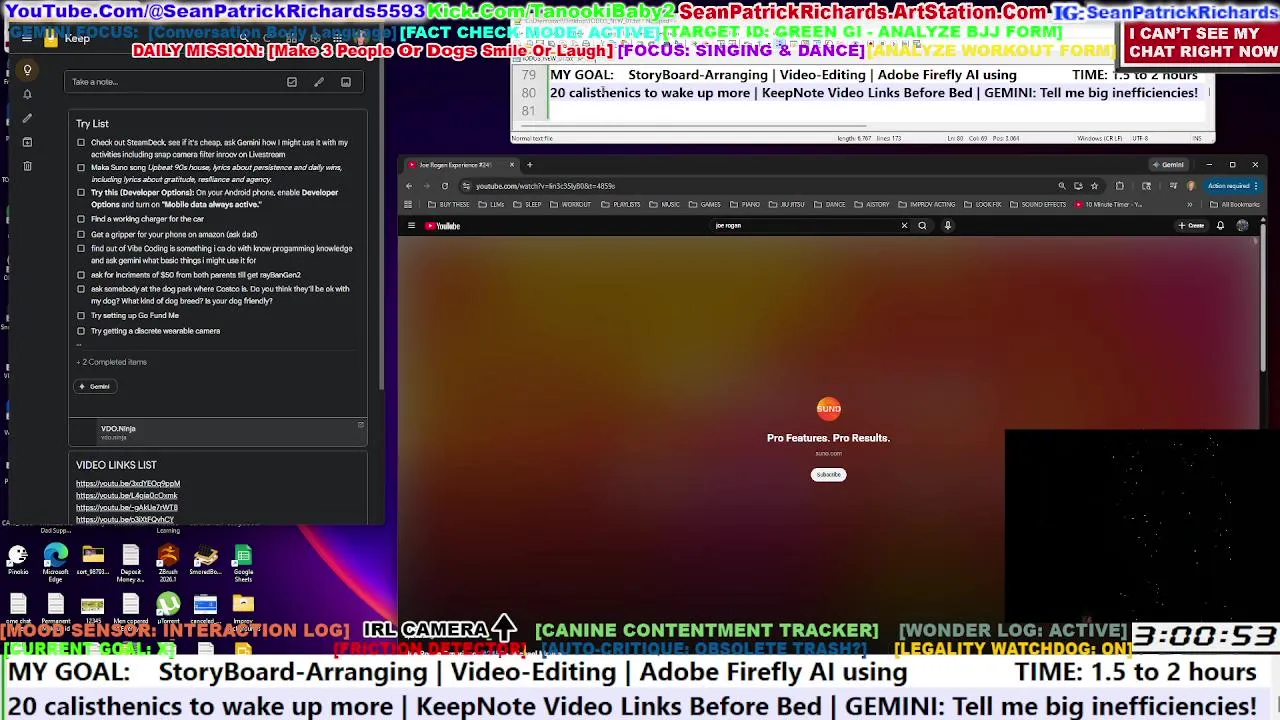Viewport: 1280px width, 720px height.
Task: Click the Suno ad subscribe button
Action: pyautogui.click(x=828, y=475)
